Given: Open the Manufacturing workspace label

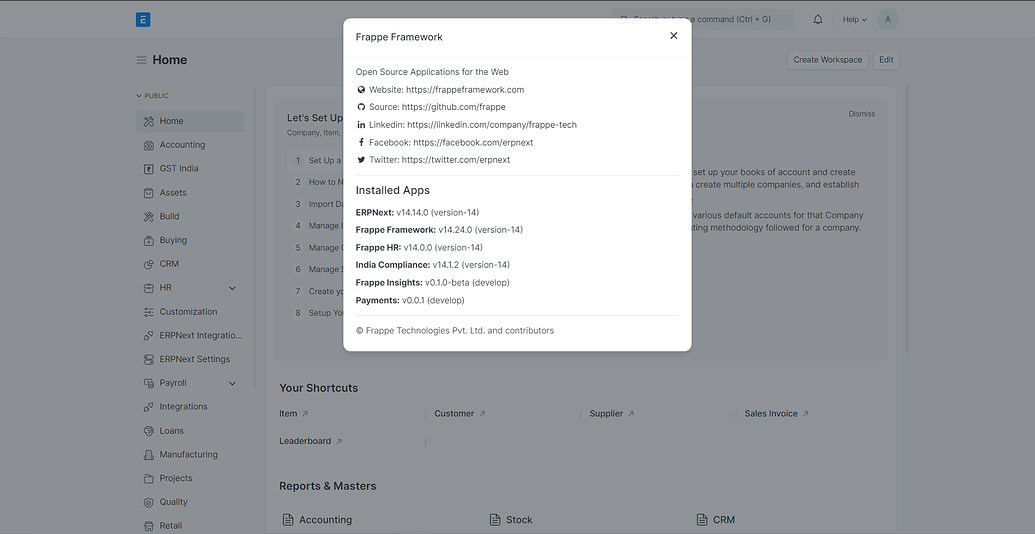Looking at the screenshot, I should [188, 454].
